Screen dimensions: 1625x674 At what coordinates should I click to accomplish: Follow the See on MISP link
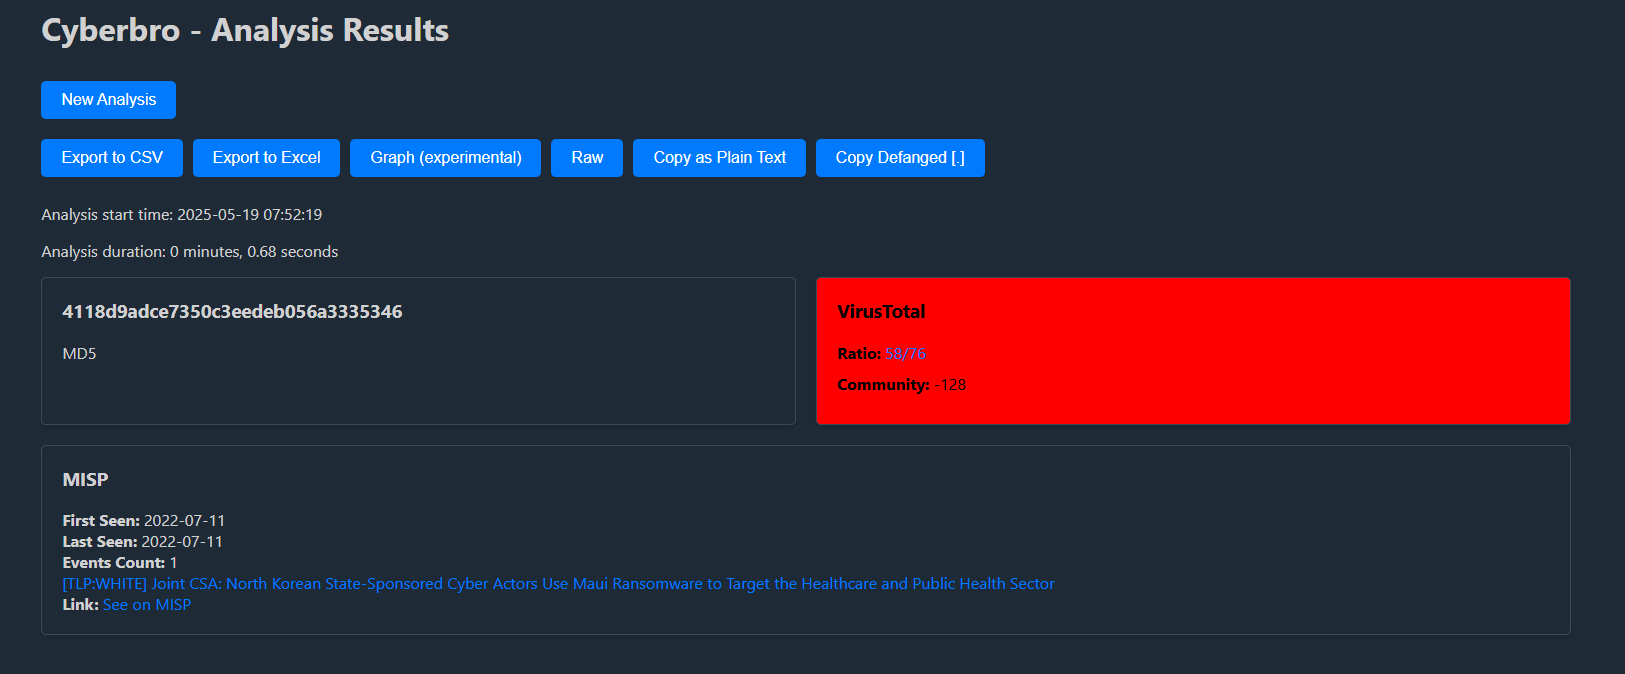click(x=147, y=605)
